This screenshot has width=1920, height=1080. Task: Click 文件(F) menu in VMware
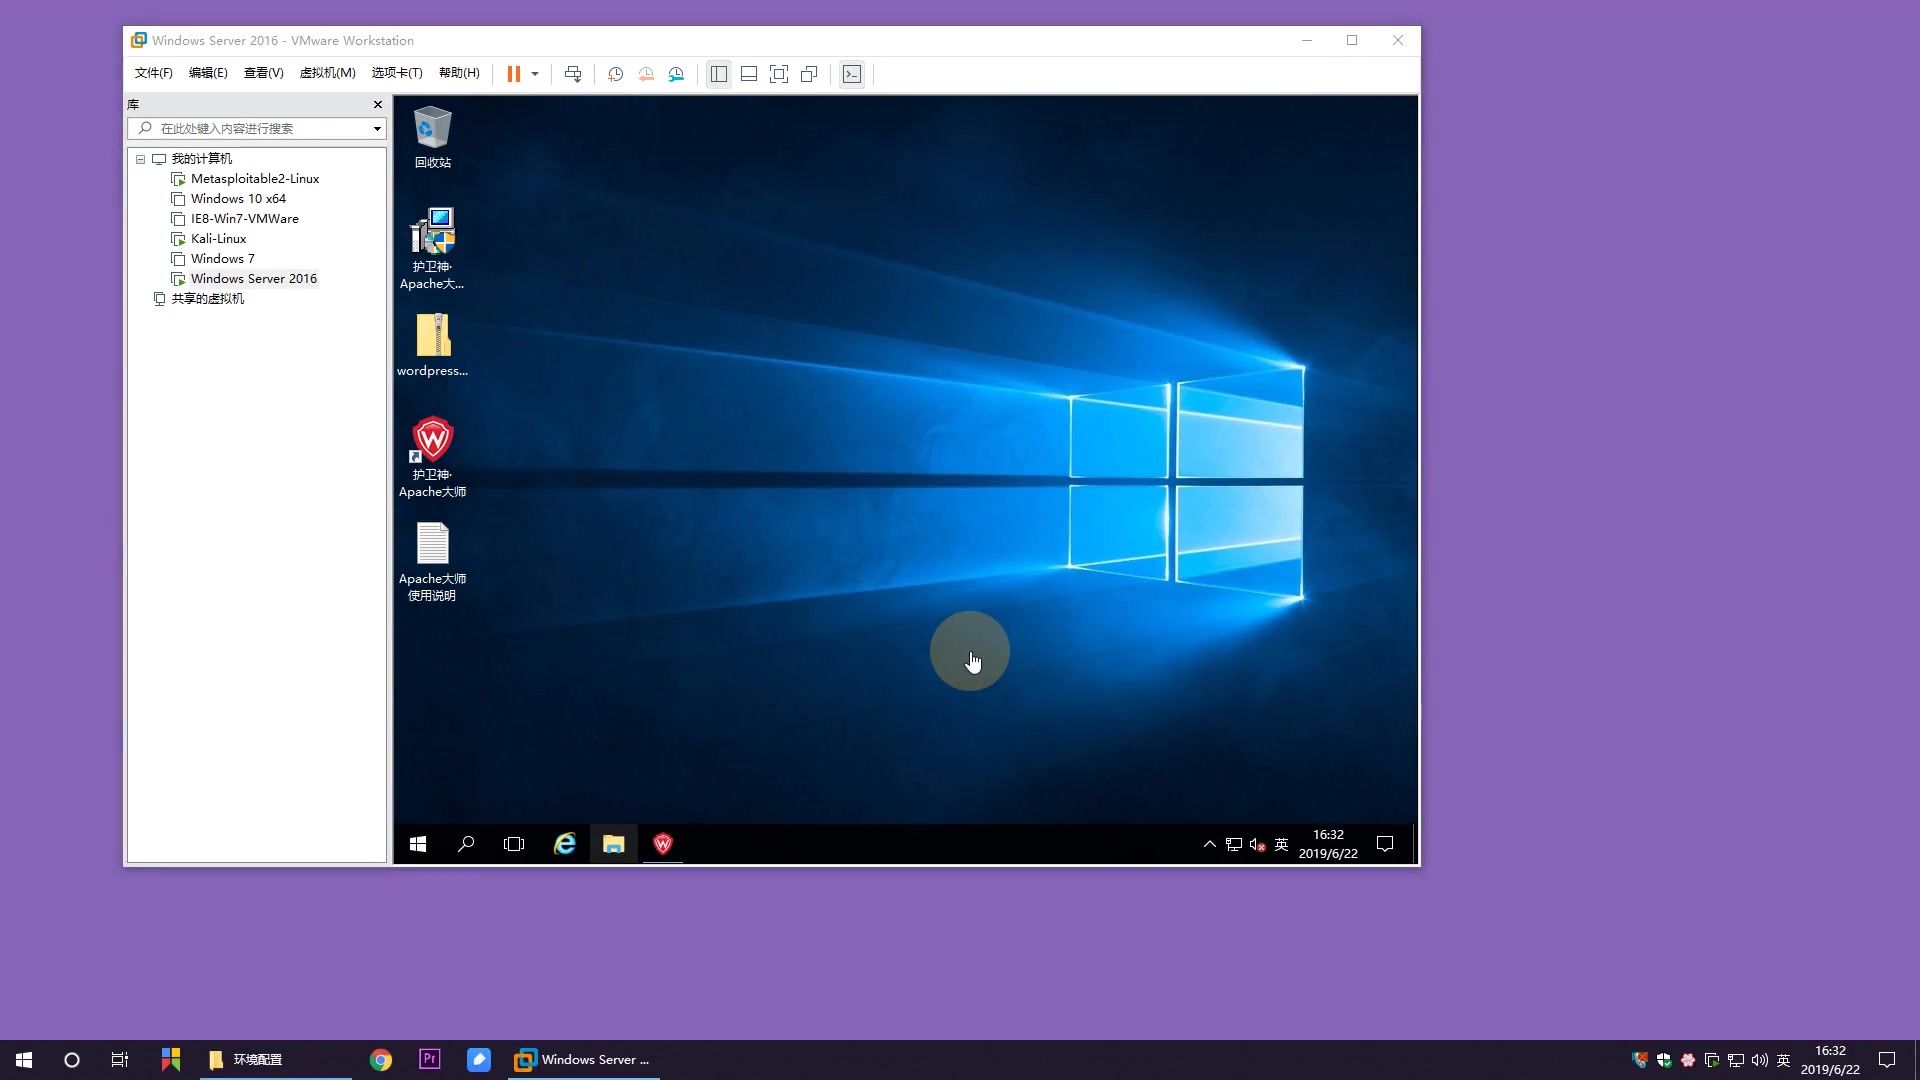coord(152,73)
